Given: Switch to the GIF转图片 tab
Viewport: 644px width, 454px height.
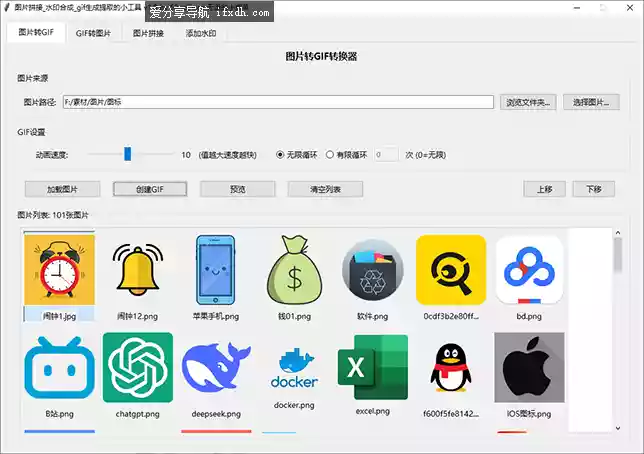Looking at the screenshot, I should [x=93, y=33].
